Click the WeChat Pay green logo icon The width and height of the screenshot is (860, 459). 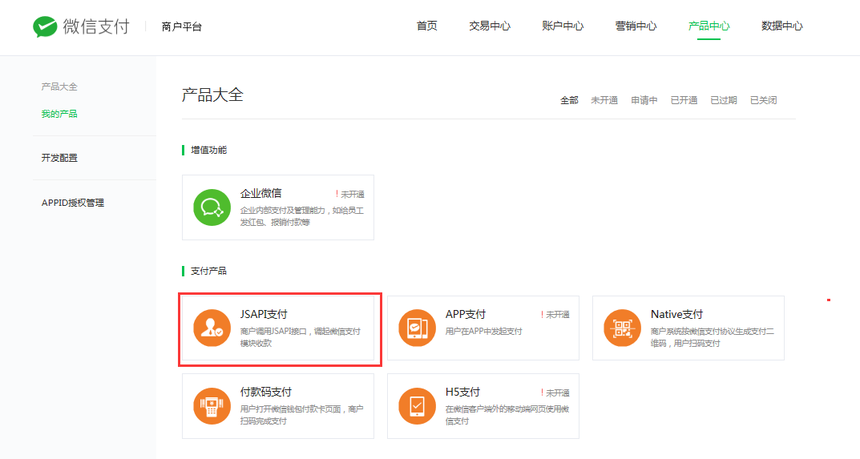(45, 26)
